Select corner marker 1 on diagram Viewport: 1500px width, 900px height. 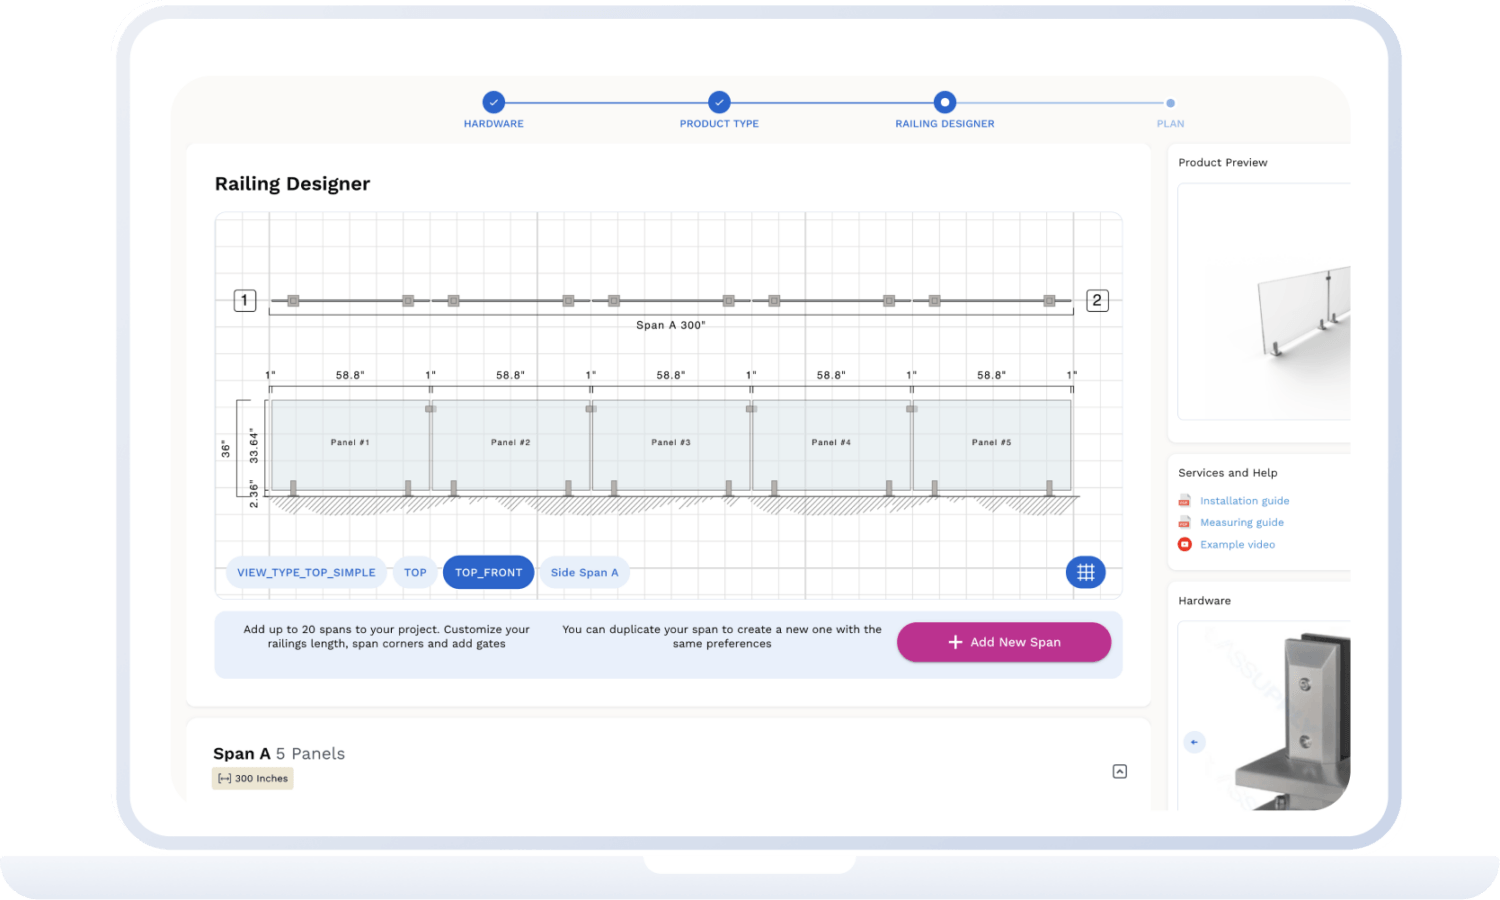click(244, 300)
